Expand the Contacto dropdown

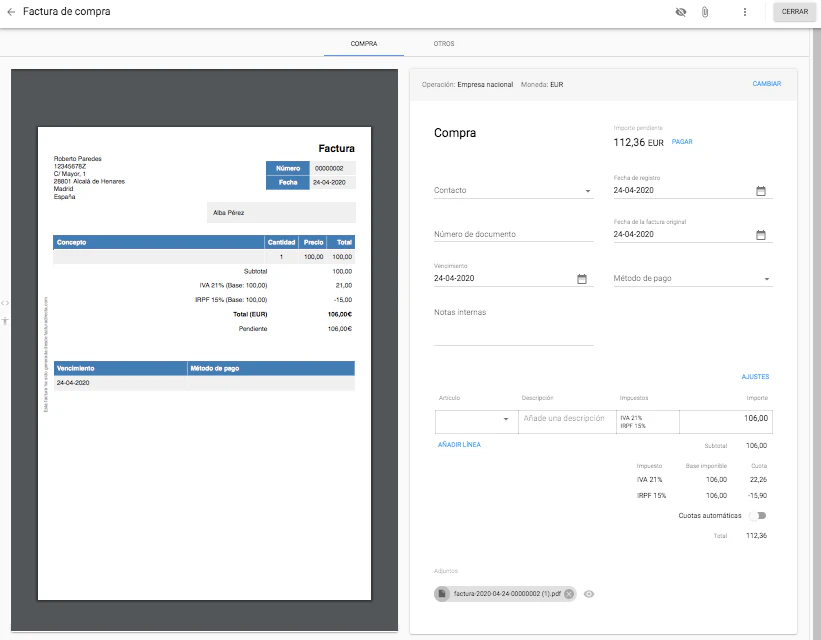pos(587,191)
